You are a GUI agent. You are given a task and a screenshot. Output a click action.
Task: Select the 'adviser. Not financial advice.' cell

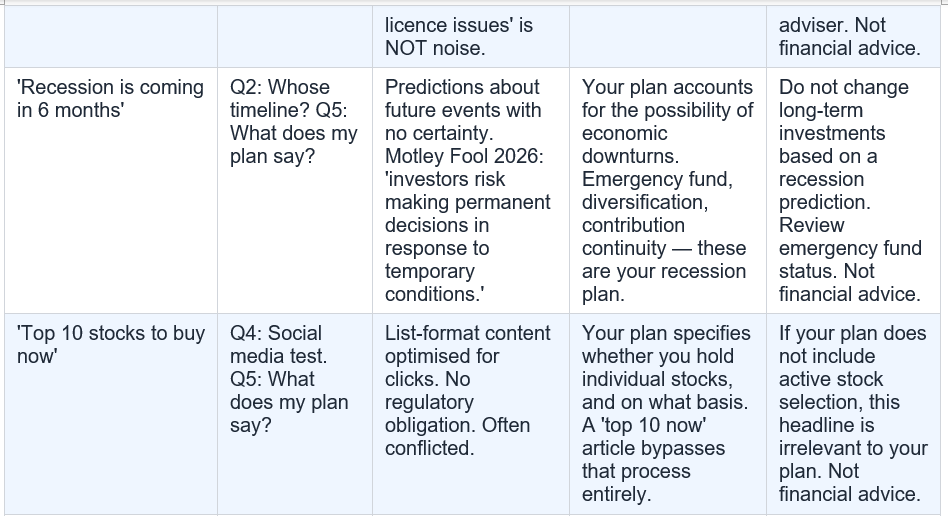pos(853,37)
